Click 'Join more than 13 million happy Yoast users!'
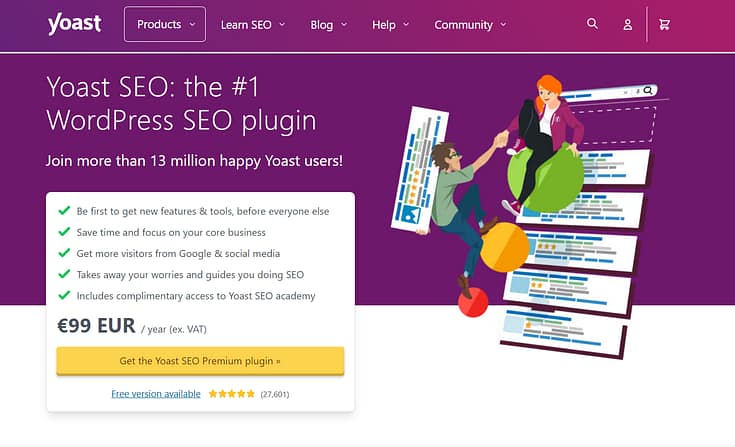Screen dimensions: 735x447 pos(195,161)
